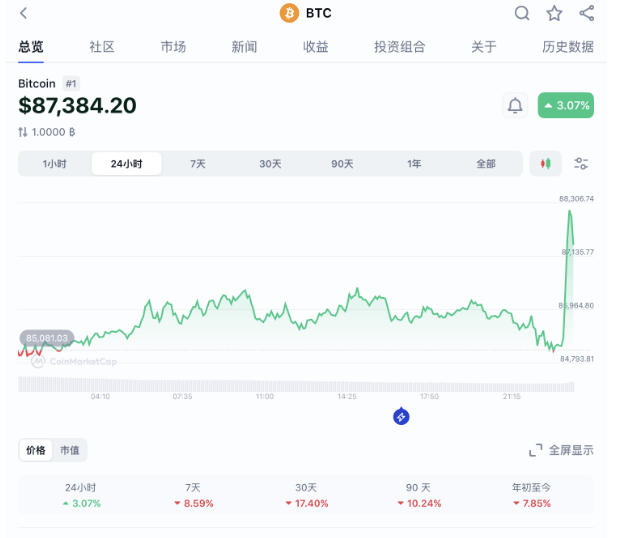625x538 pixels.
Task: Set a price alert with bell icon
Action: click(515, 105)
